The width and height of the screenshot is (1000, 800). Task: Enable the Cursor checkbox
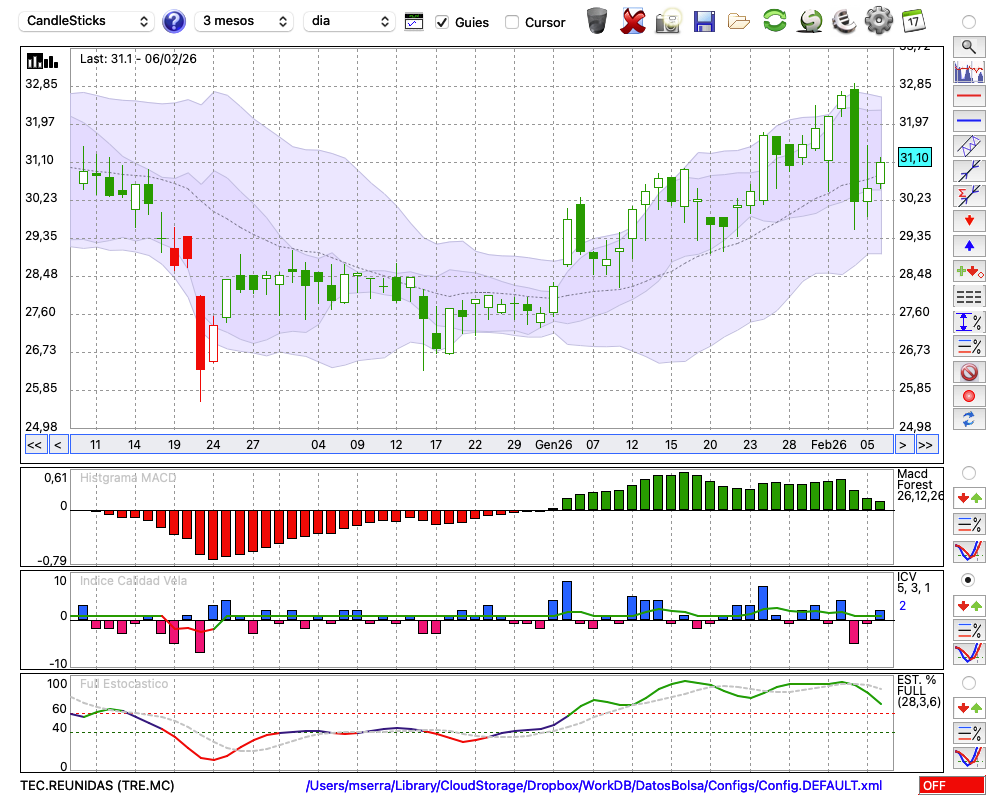pyautogui.click(x=511, y=22)
